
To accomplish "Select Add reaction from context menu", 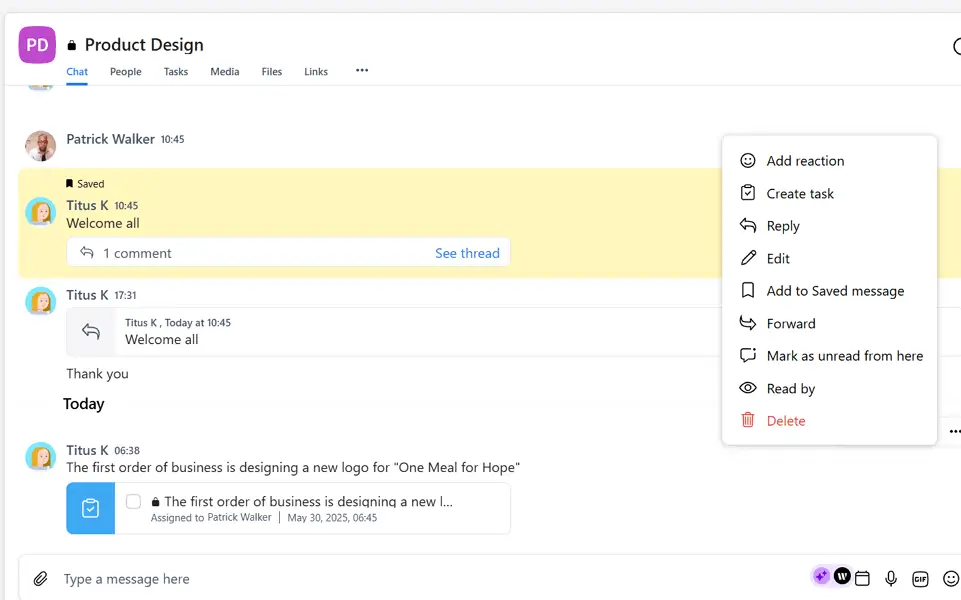I will 805,161.
